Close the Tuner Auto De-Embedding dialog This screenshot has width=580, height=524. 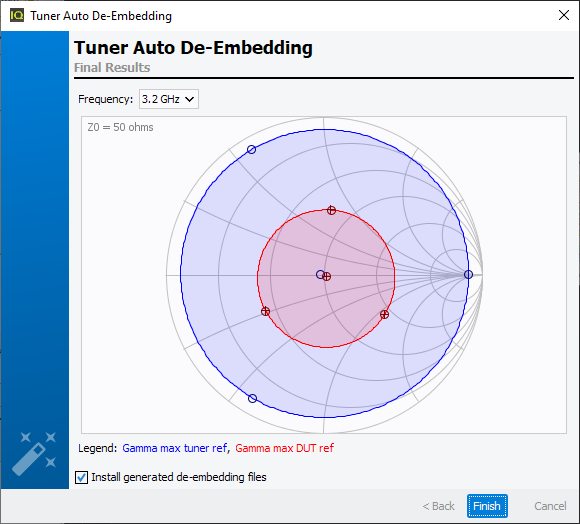coord(564,15)
